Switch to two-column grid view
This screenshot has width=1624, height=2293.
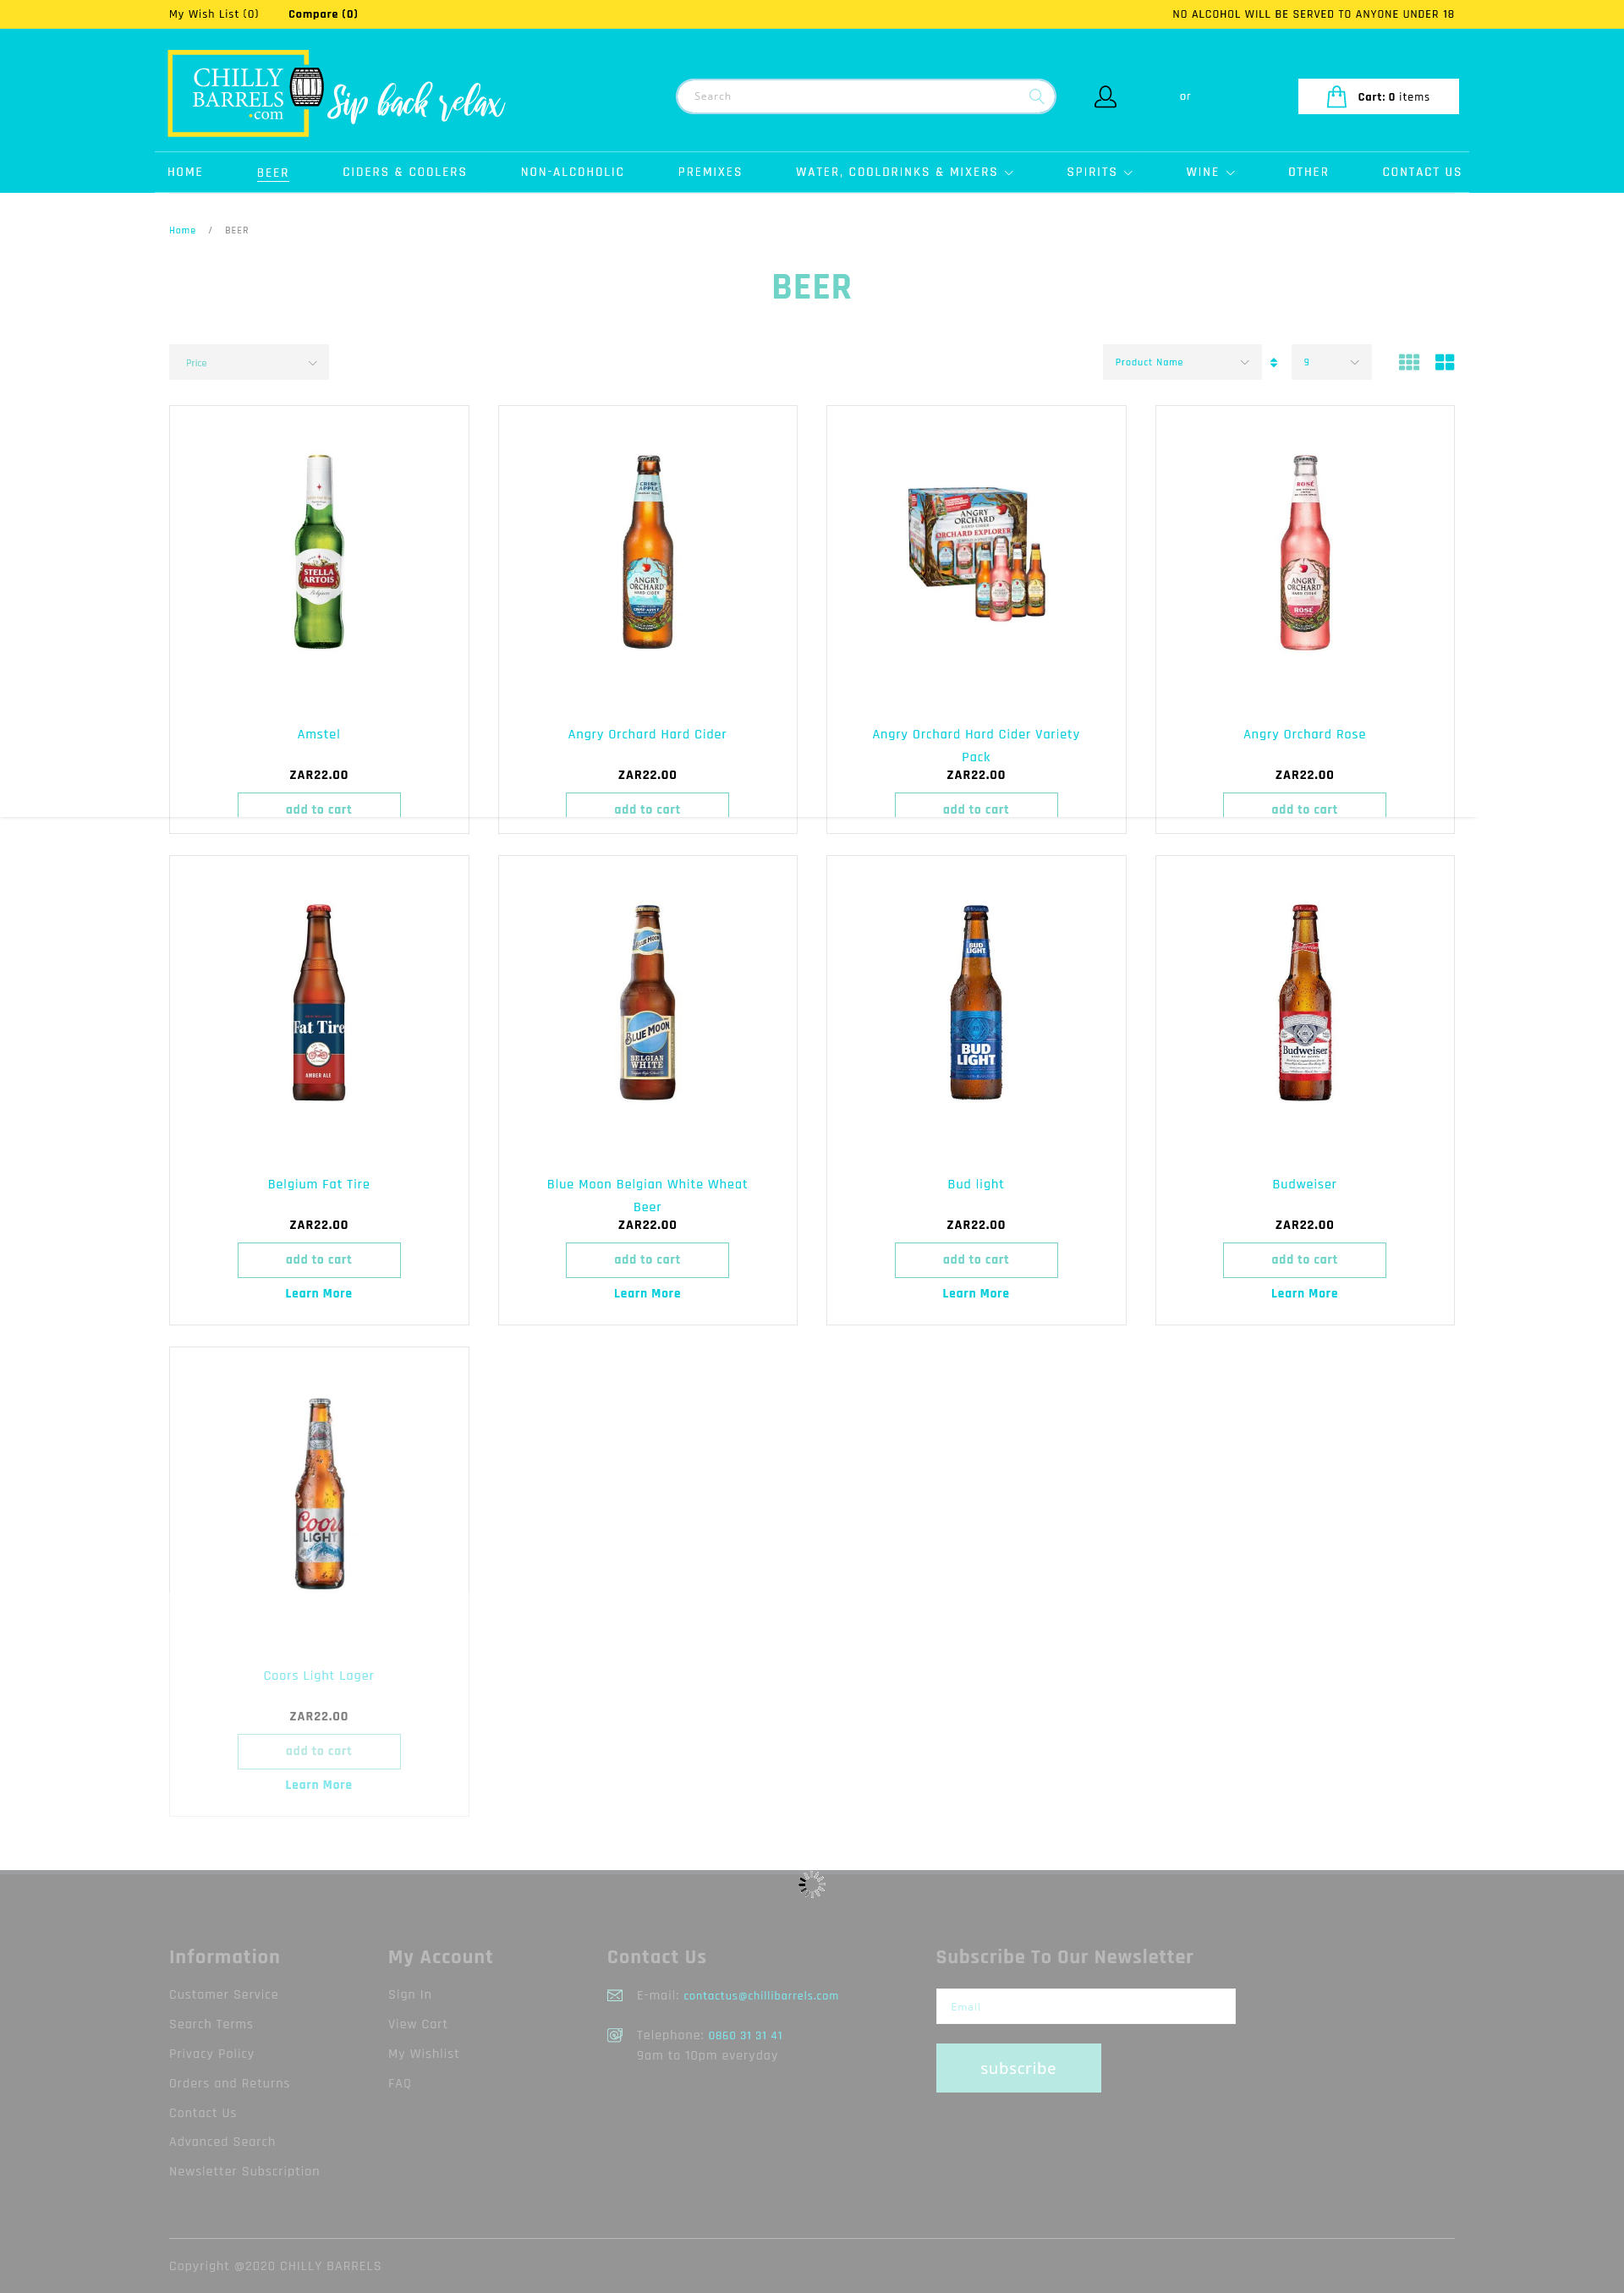click(1444, 362)
